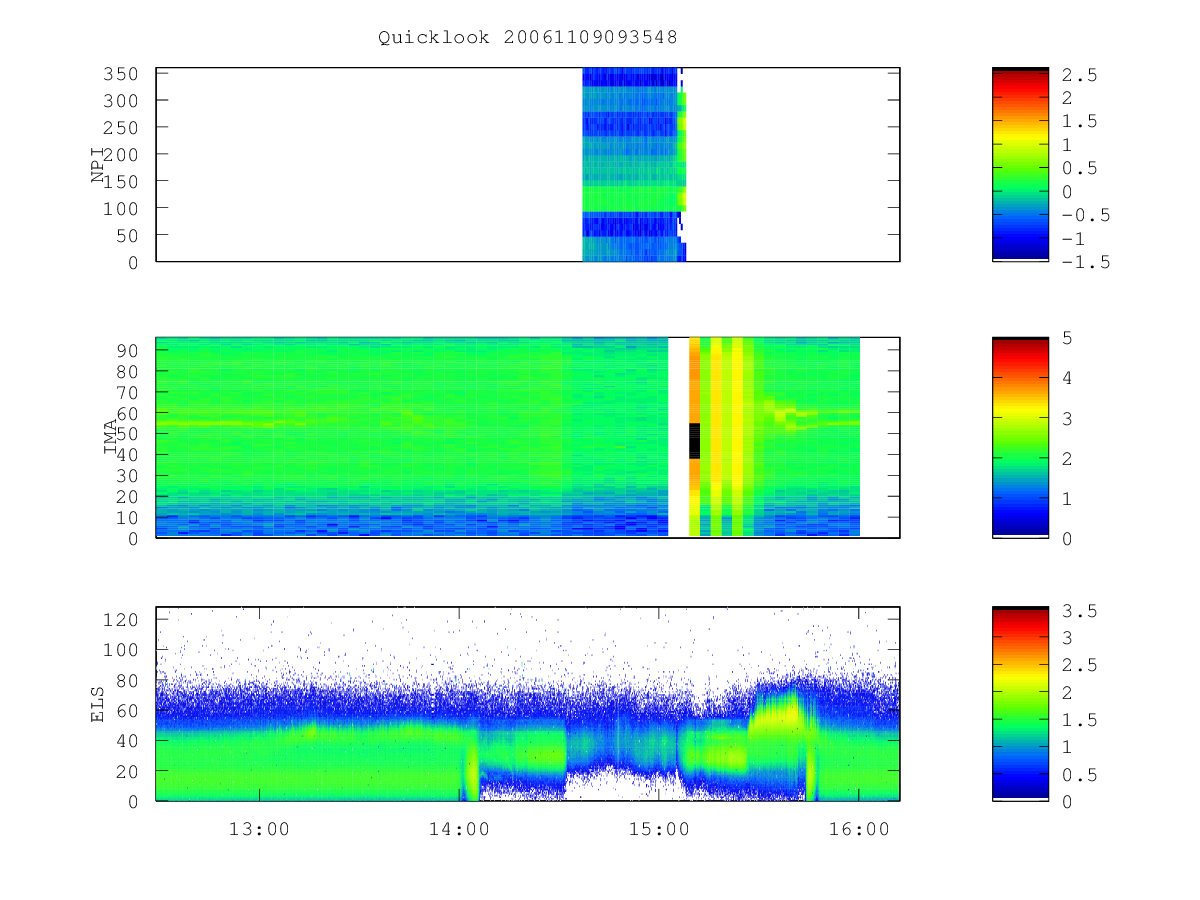Click the NPI colorbar gradient strip

coord(1020,165)
